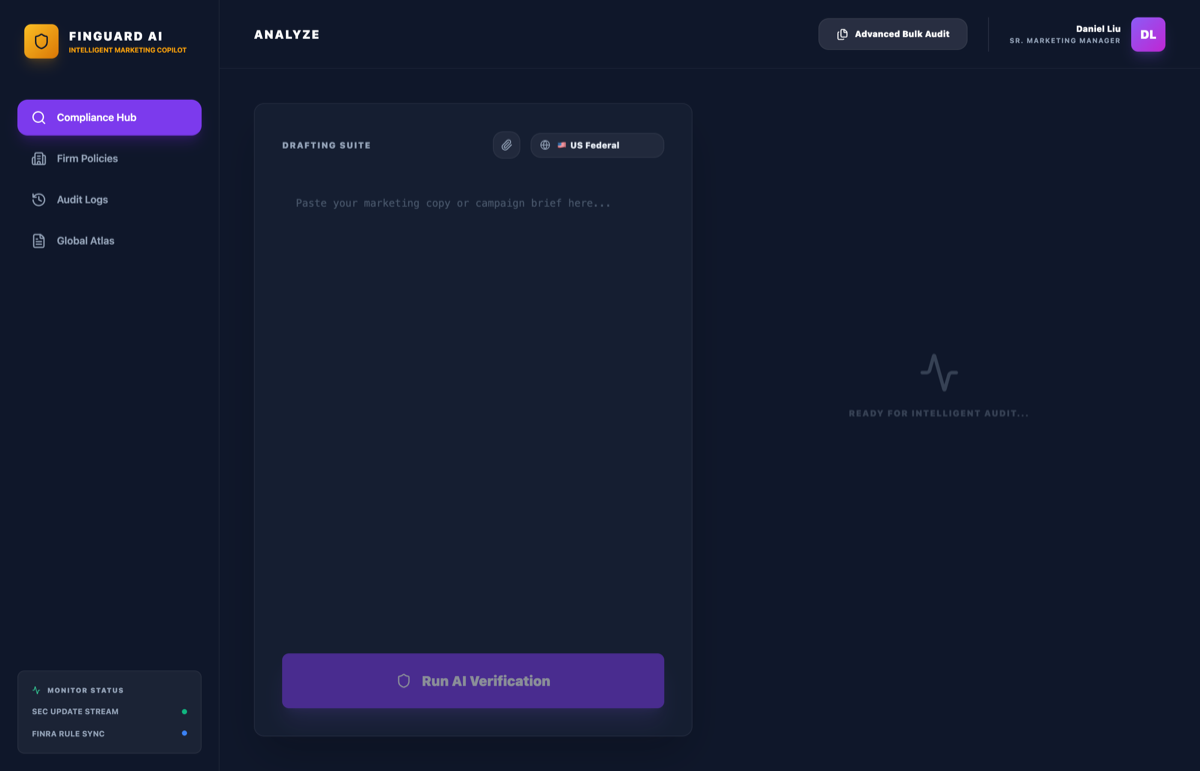Go to the Firm Policies page
This screenshot has height=771, width=1200.
[109, 158]
